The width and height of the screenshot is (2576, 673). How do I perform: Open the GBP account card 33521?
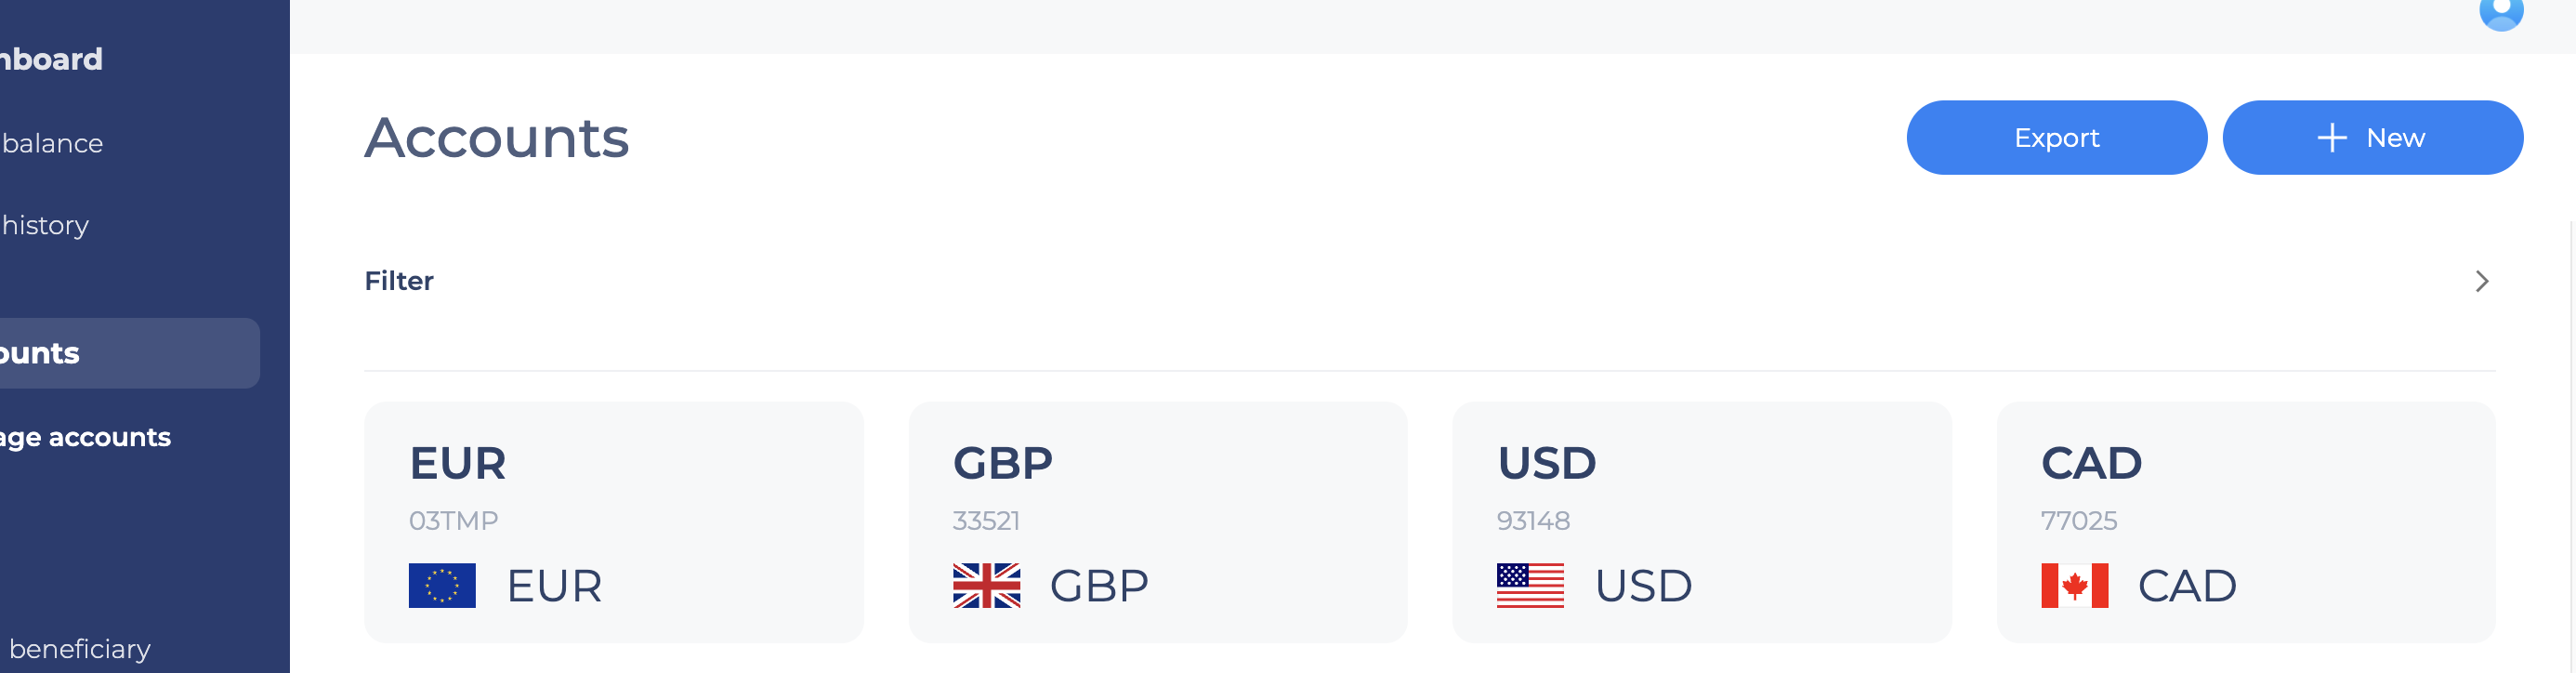(1157, 522)
